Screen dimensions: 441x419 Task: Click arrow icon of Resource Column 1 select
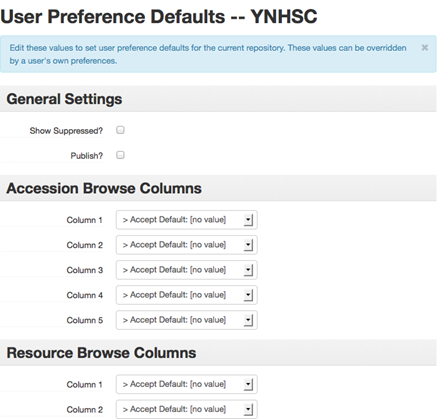click(248, 384)
